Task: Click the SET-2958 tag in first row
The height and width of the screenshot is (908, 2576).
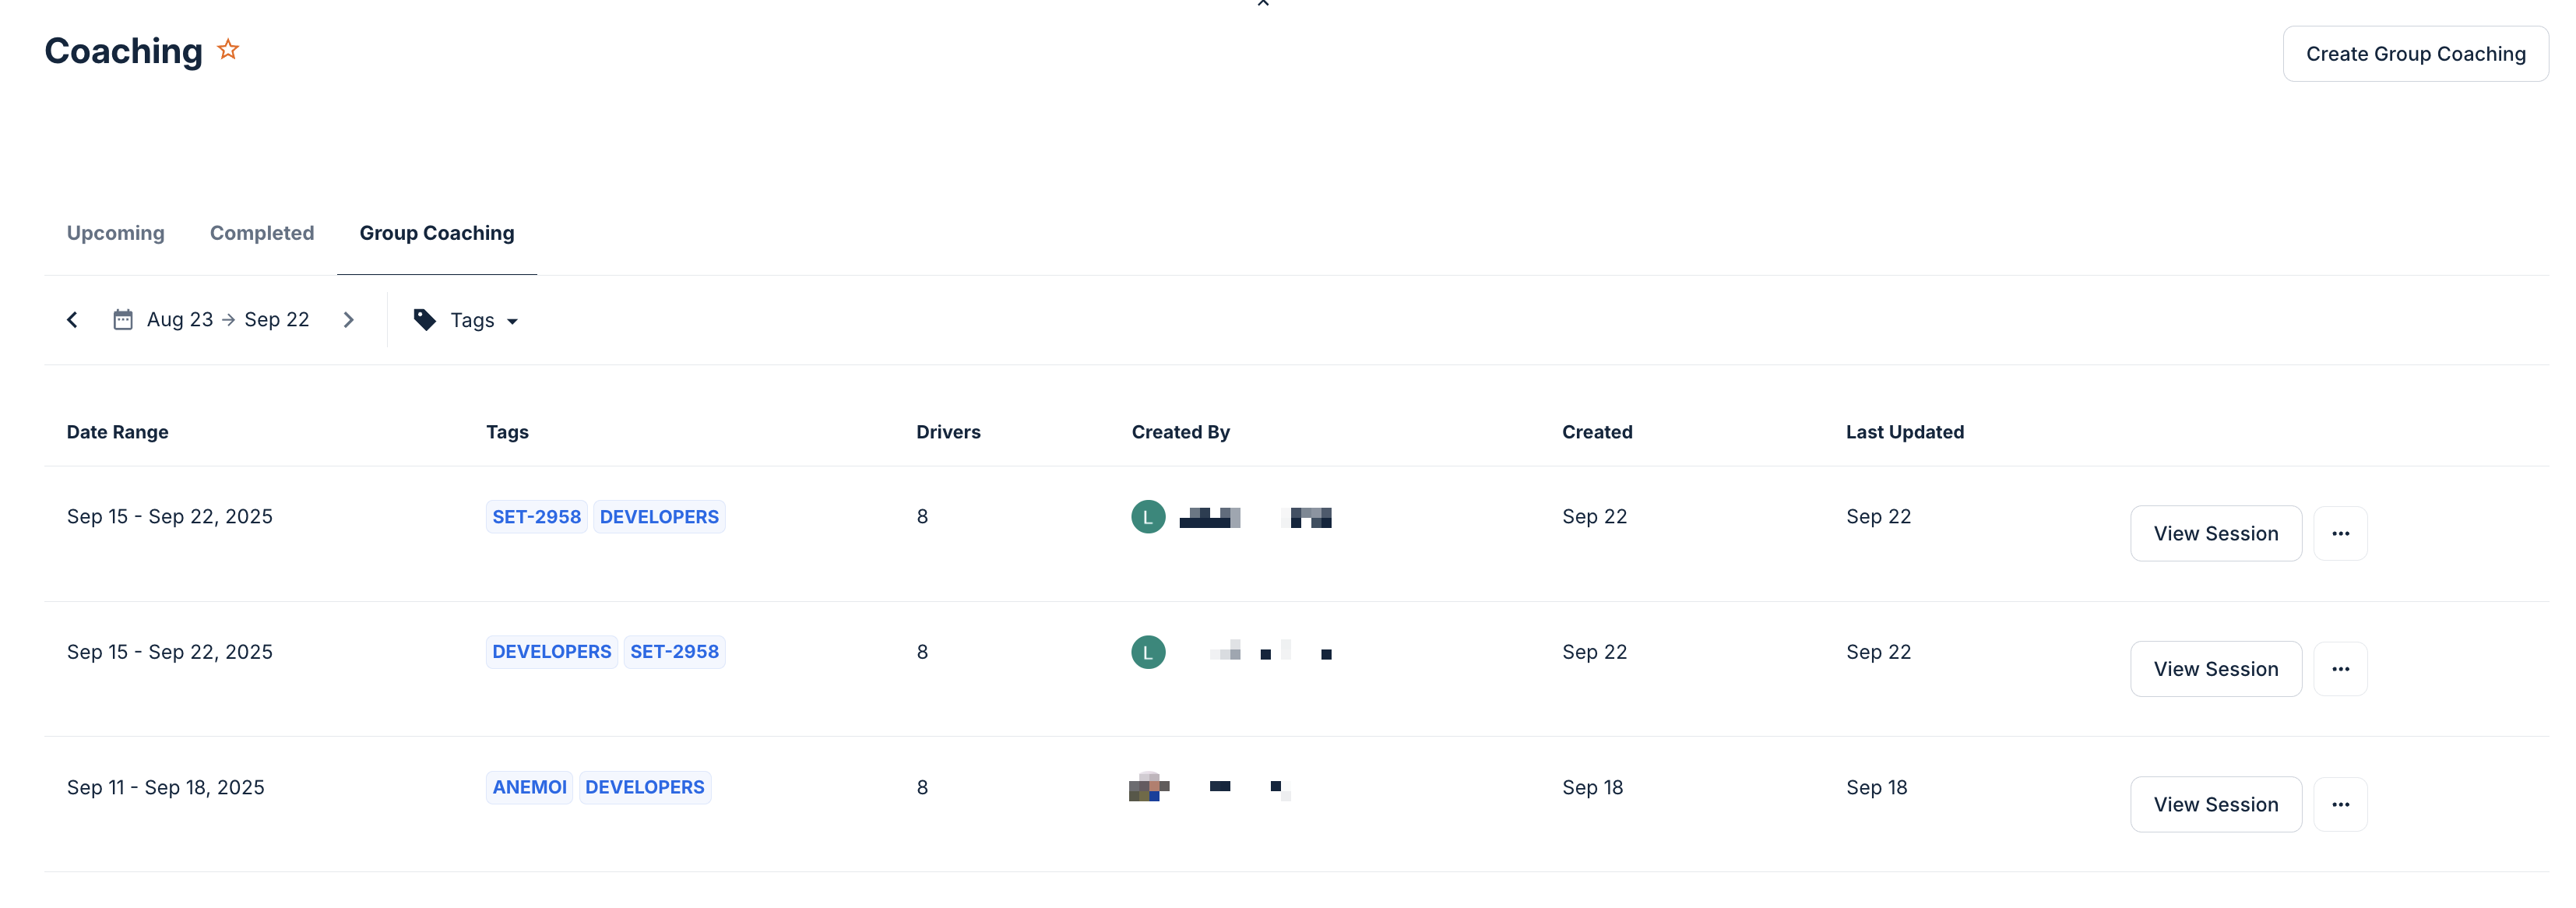Action: pyautogui.click(x=536, y=517)
